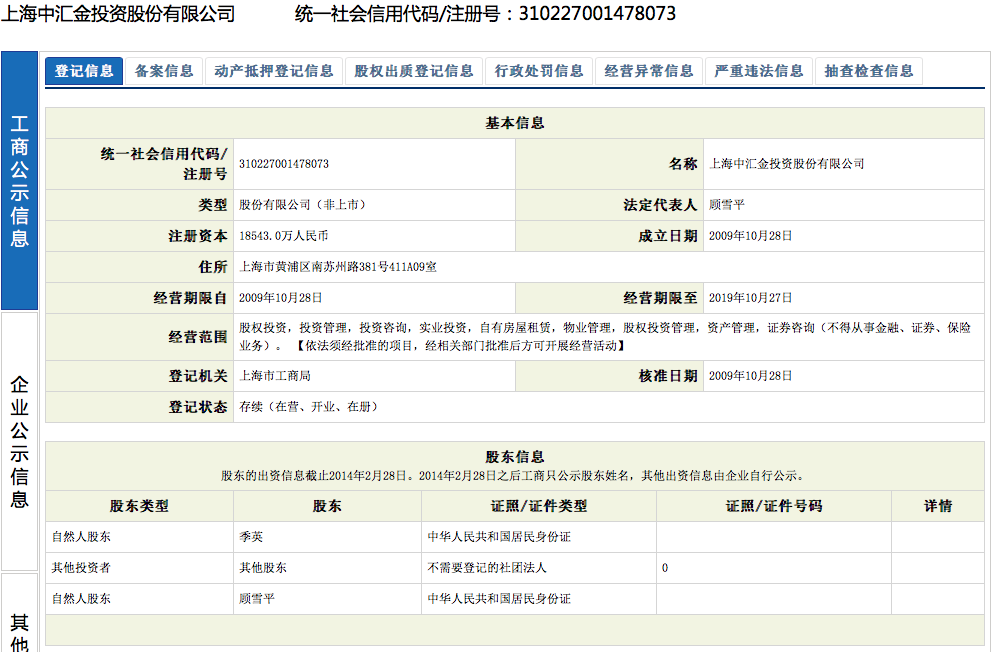Image resolution: width=993 pixels, height=652 pixels.
Task: Select the 工商公示信息 sidebar section
Action: click(x=20, y=181)
